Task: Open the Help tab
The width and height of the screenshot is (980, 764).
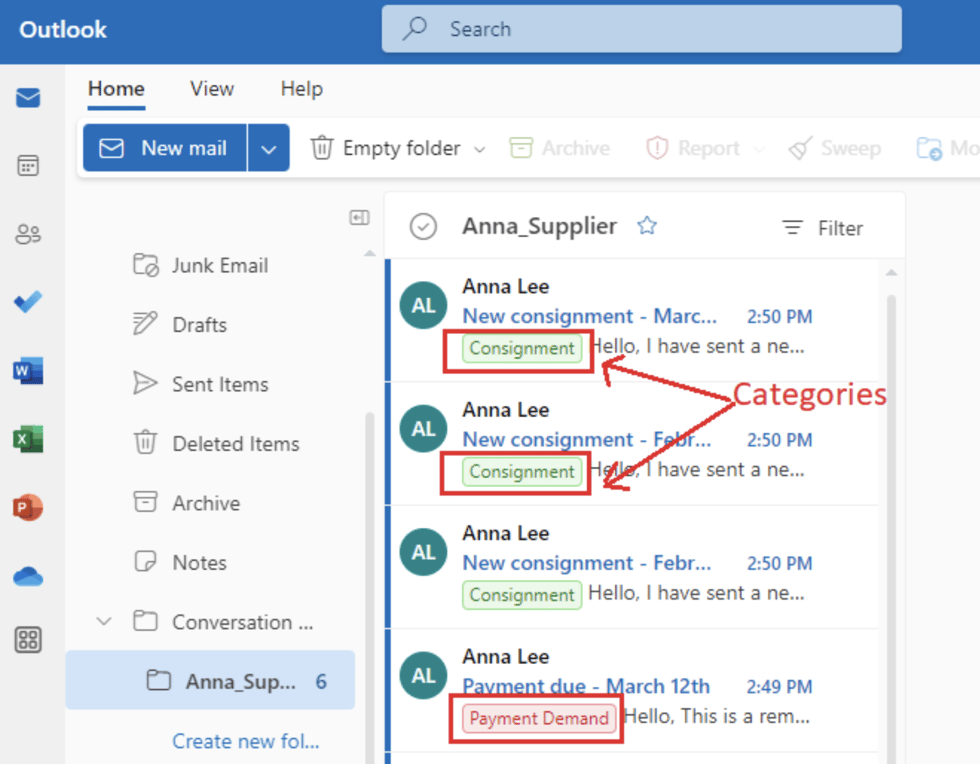Action: (x=301, y=89)
